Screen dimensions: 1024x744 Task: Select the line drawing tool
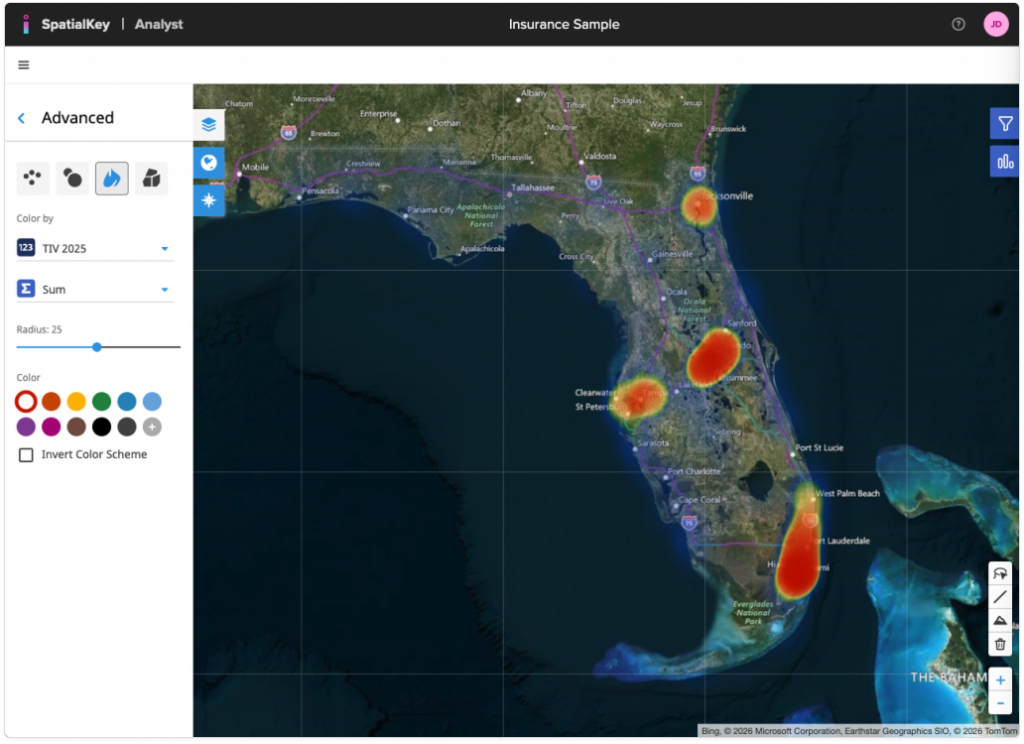tap(999, 596)
